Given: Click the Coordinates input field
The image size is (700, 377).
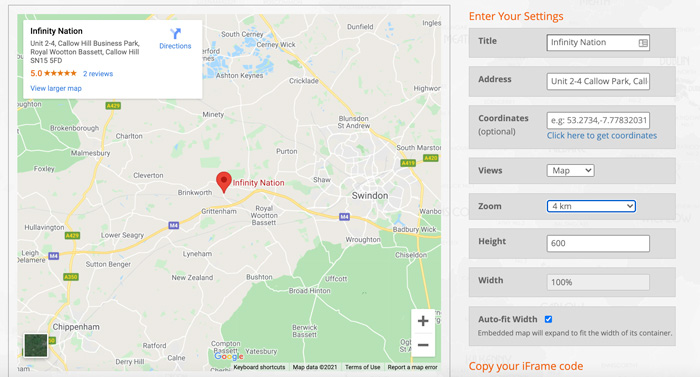Looking at the screenshot, I should click(598, 120).
